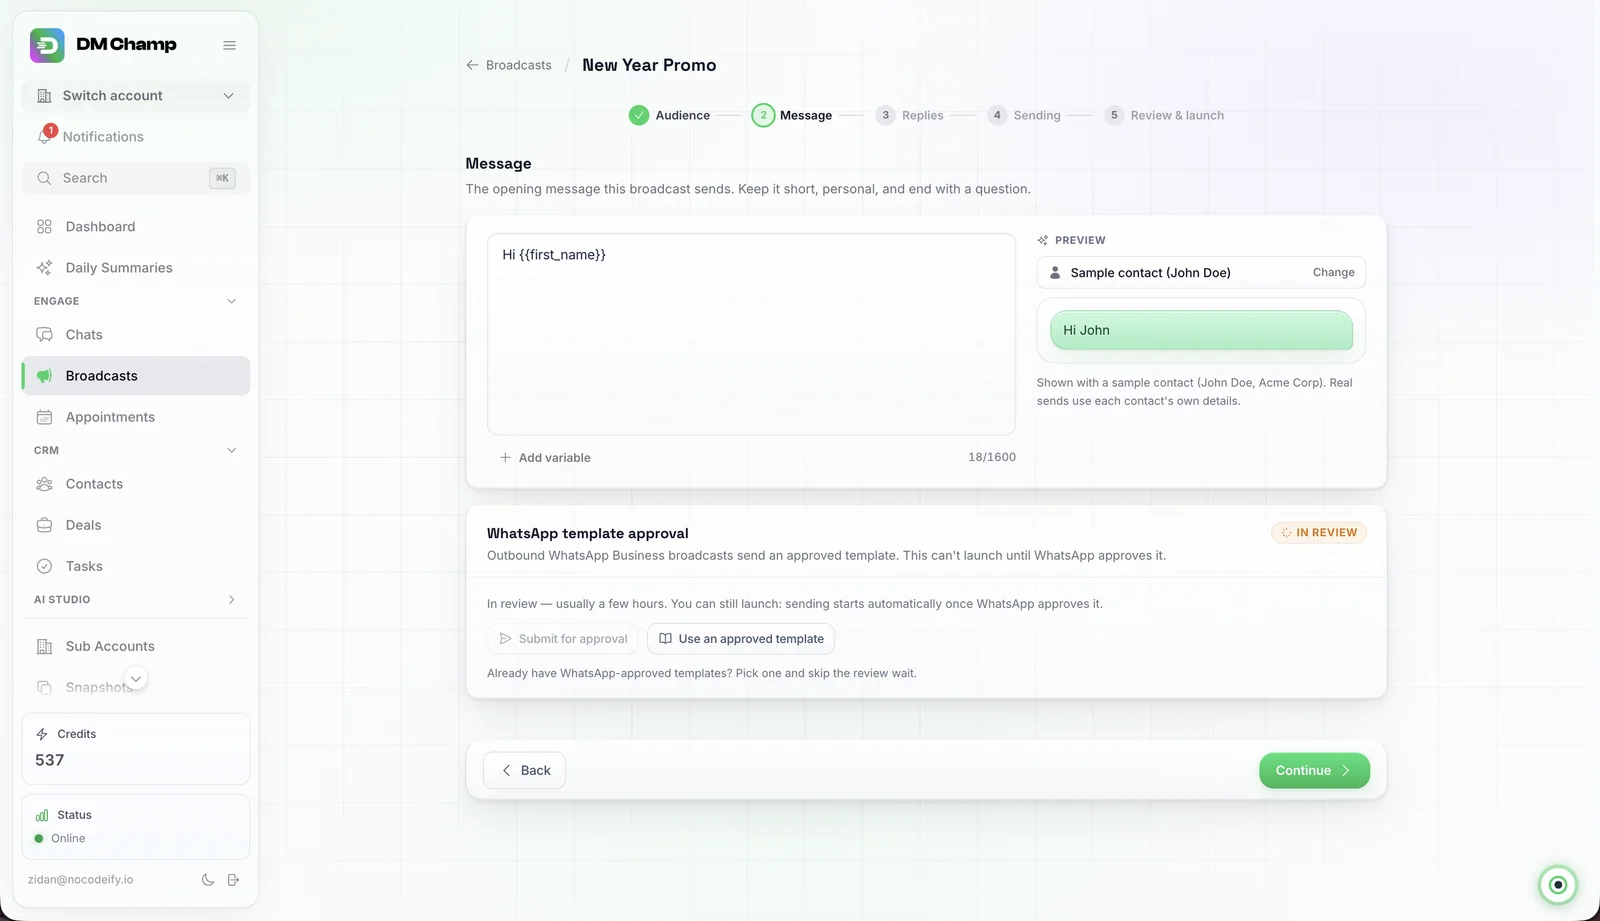Select Broadcasts in the sidebar

pos(136,376)
